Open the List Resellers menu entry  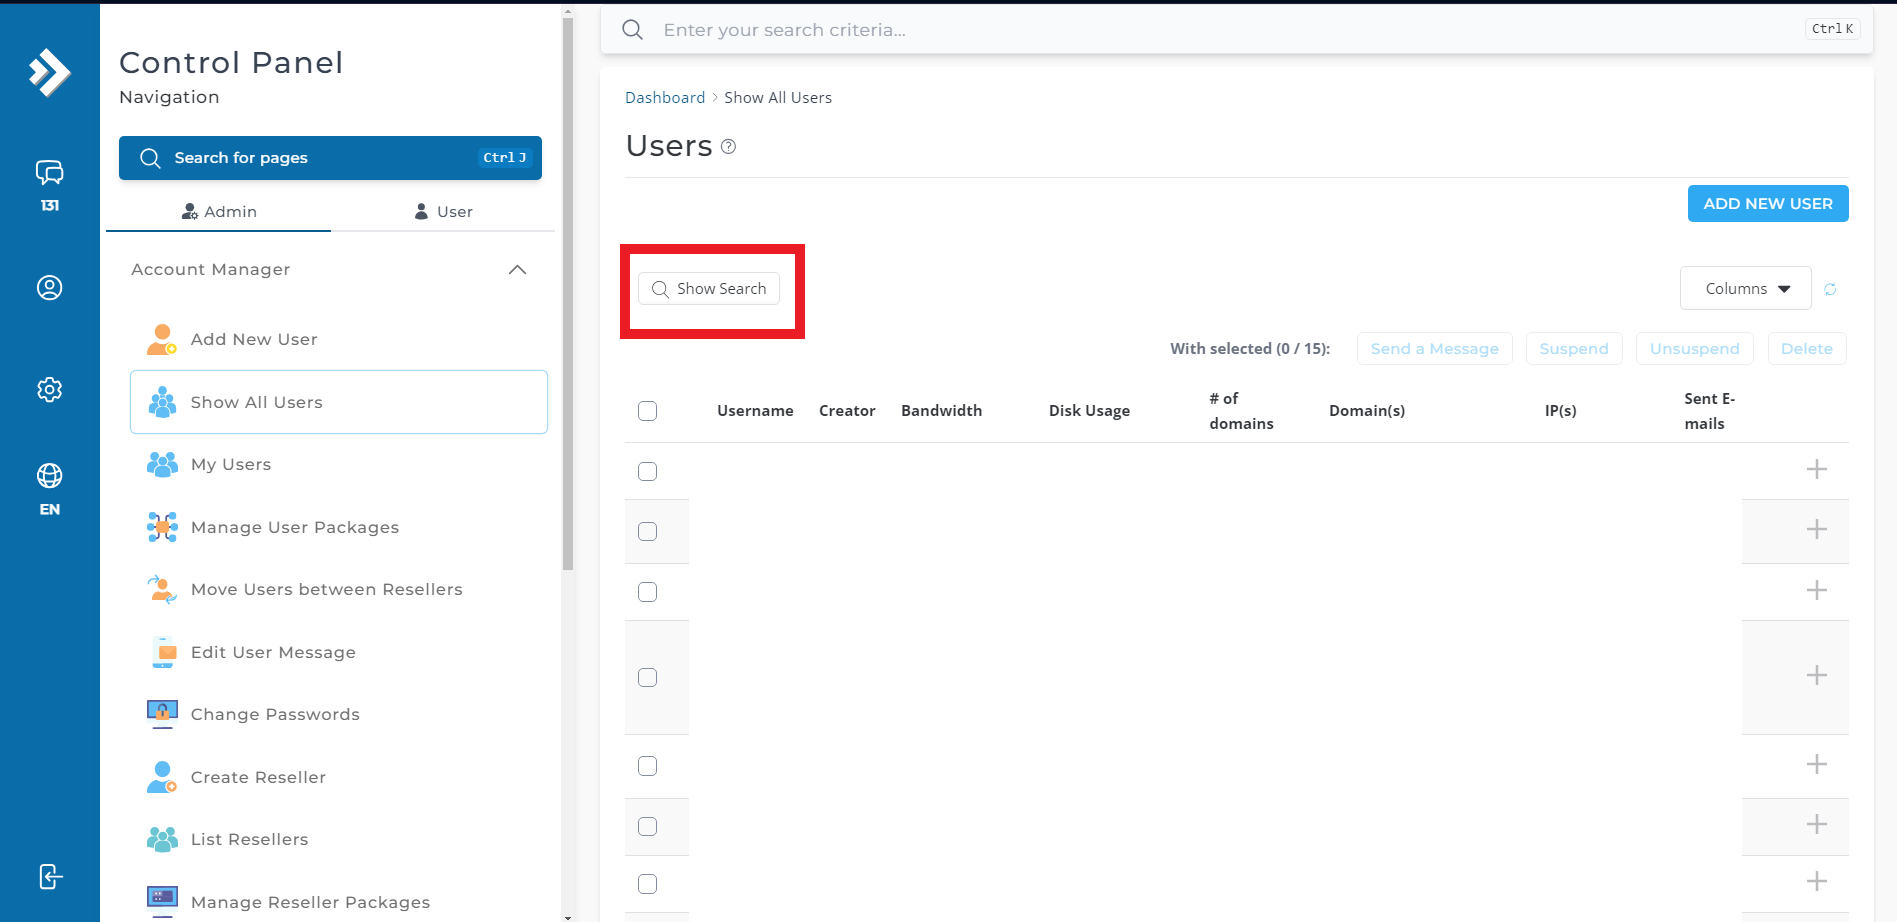pos(339,839)
